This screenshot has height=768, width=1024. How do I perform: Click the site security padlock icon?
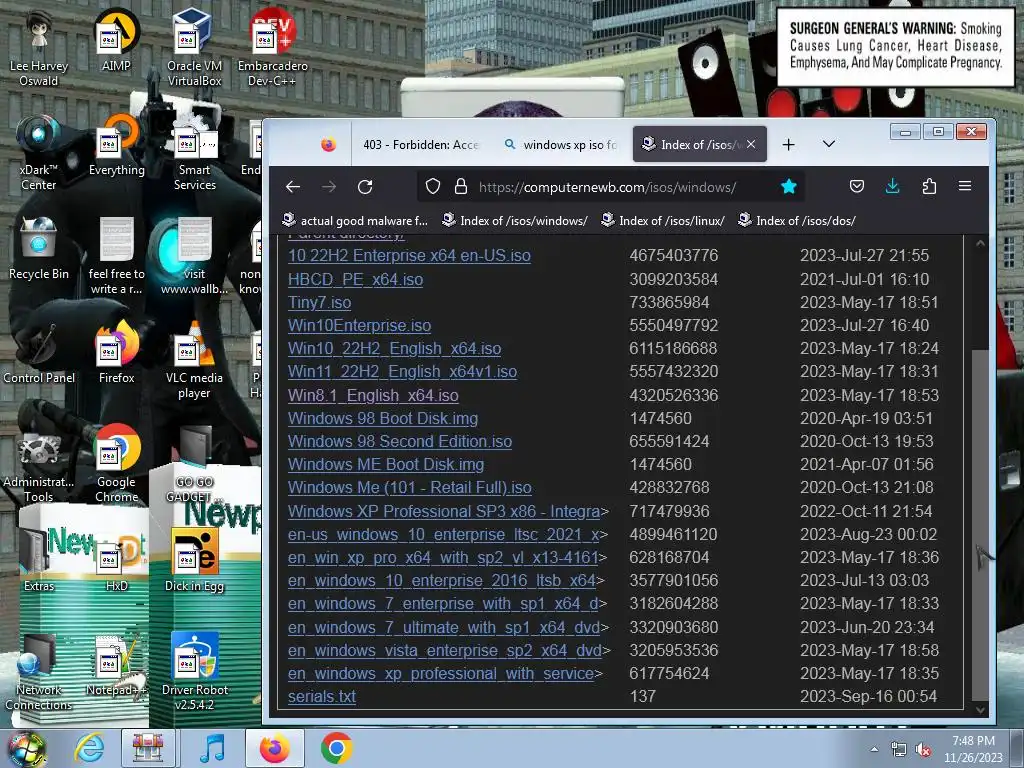tap(460, 187)
